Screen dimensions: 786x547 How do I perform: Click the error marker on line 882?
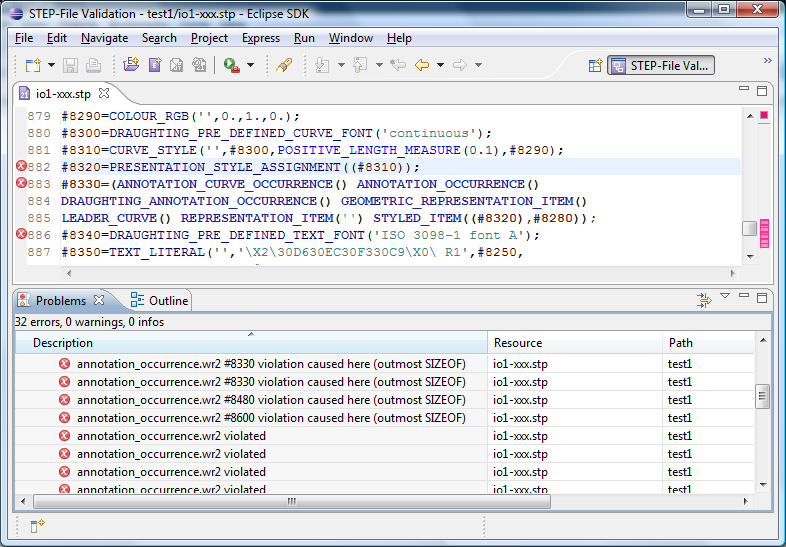coord(21,166)
